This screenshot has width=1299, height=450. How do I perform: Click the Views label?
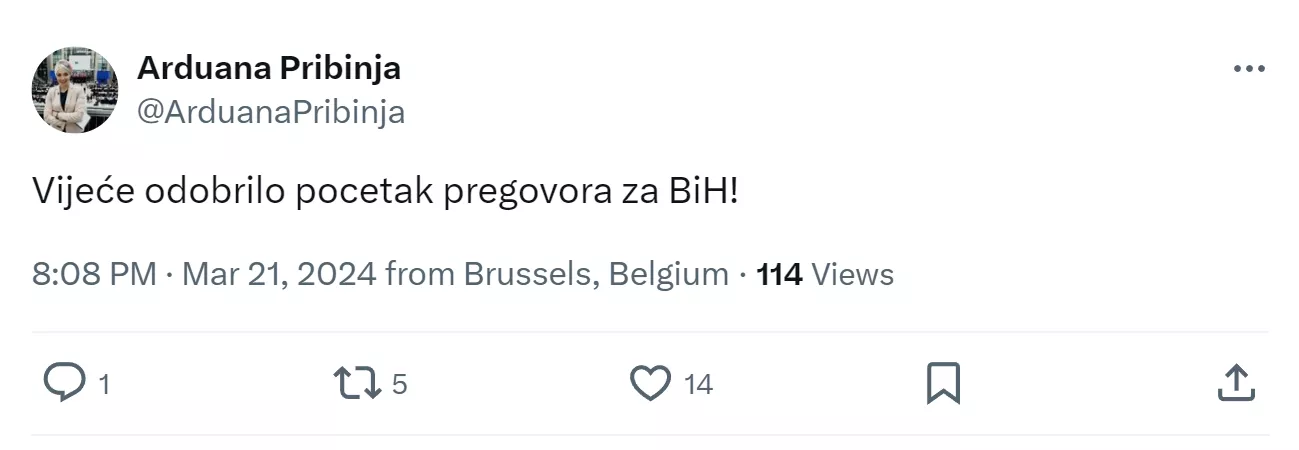[852, 274]
